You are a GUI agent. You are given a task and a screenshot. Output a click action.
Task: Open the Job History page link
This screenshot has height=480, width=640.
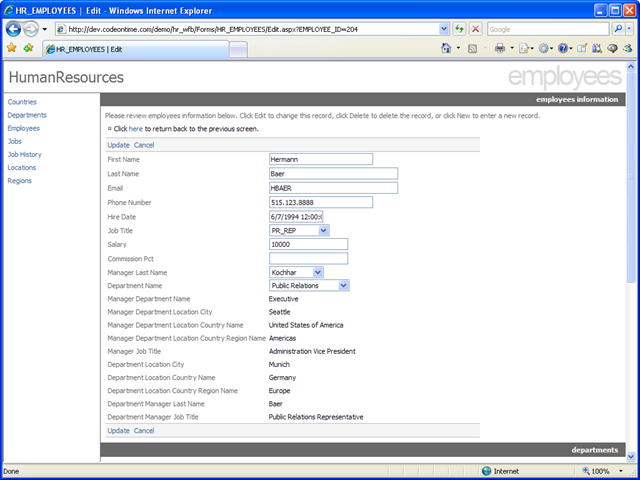pos(24,154)
